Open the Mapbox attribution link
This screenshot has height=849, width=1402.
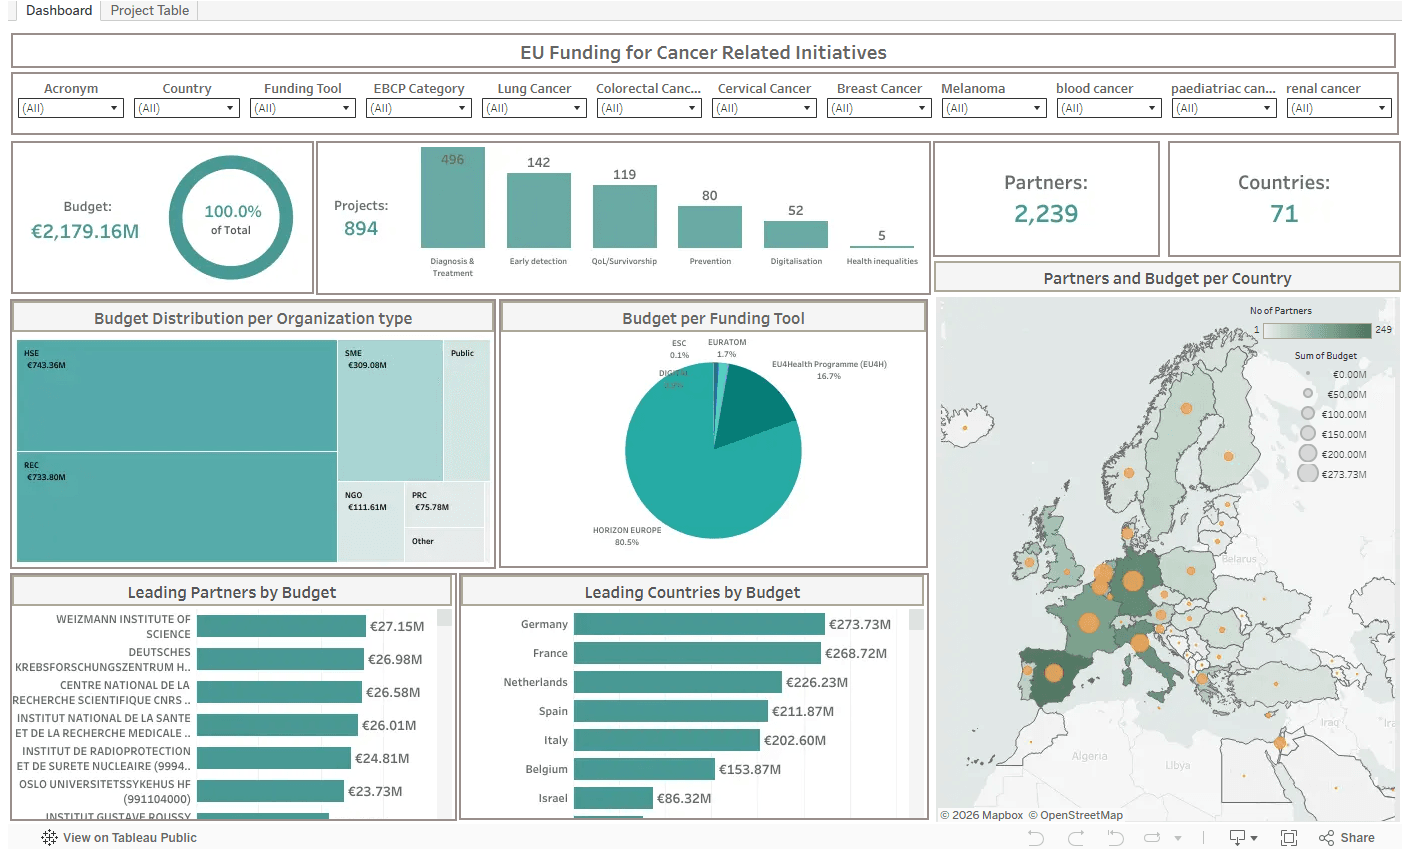click(982, 815)
